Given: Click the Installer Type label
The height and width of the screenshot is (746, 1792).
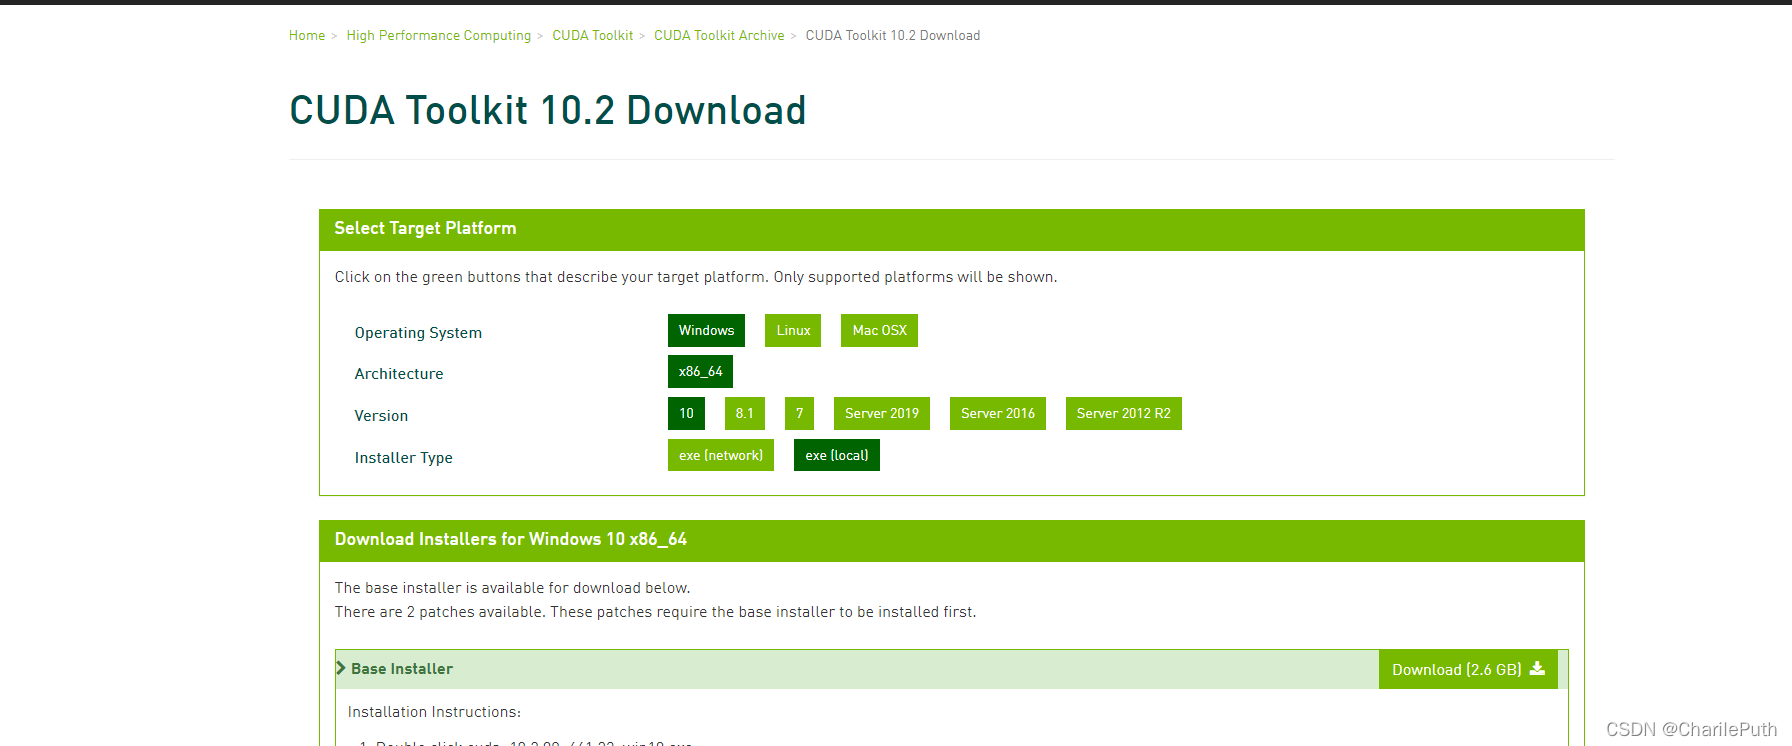Looking at the screenshot, I should (x=403, y=458).
